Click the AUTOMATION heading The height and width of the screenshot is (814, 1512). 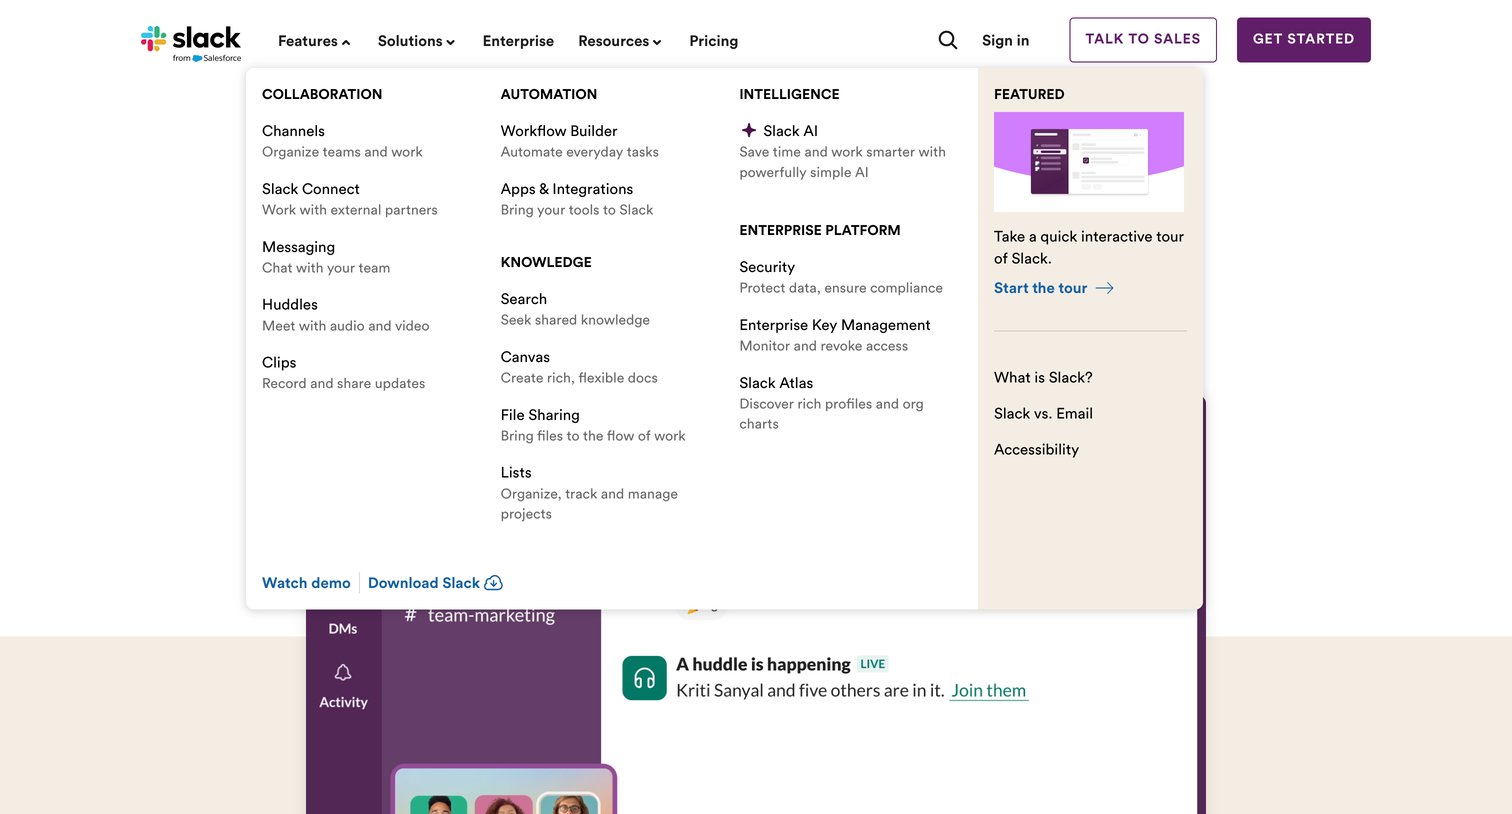[549, 94]
